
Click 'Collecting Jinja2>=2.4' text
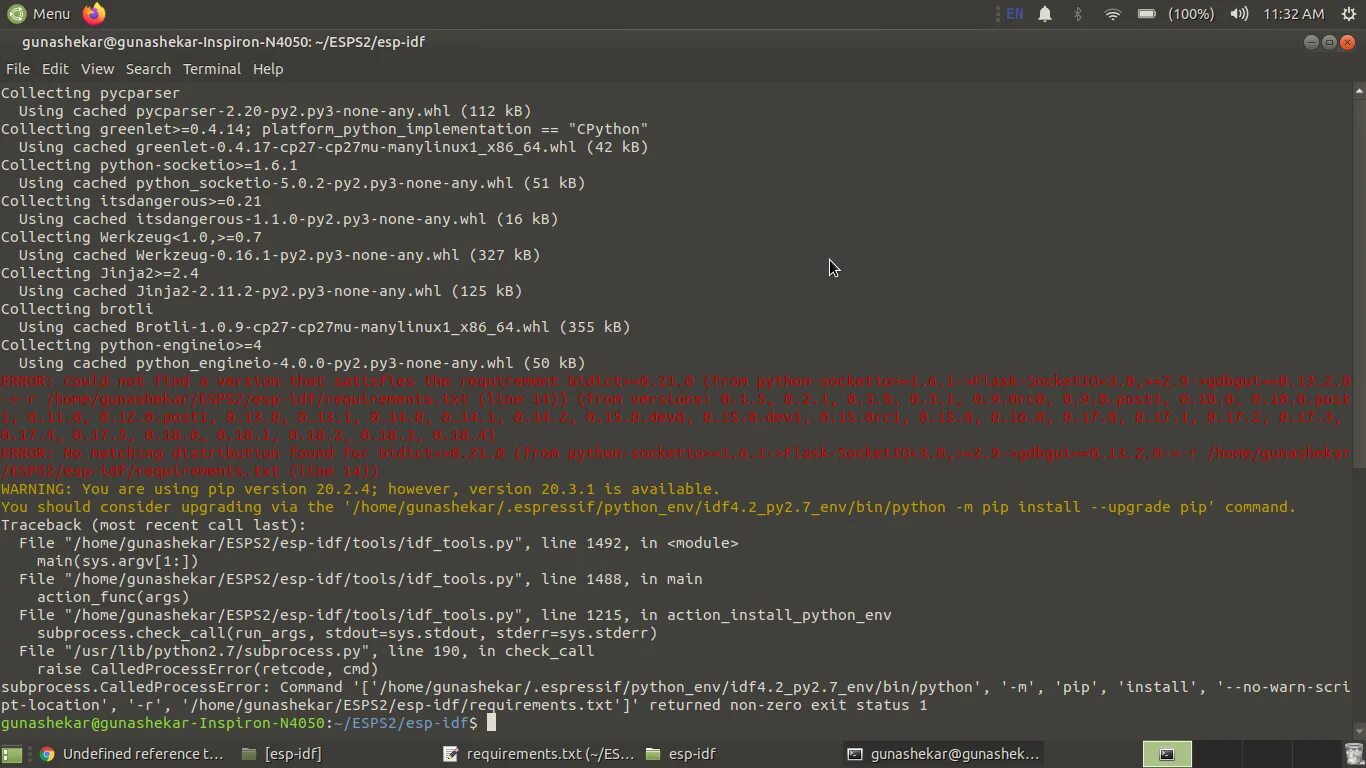click(100, 273)
